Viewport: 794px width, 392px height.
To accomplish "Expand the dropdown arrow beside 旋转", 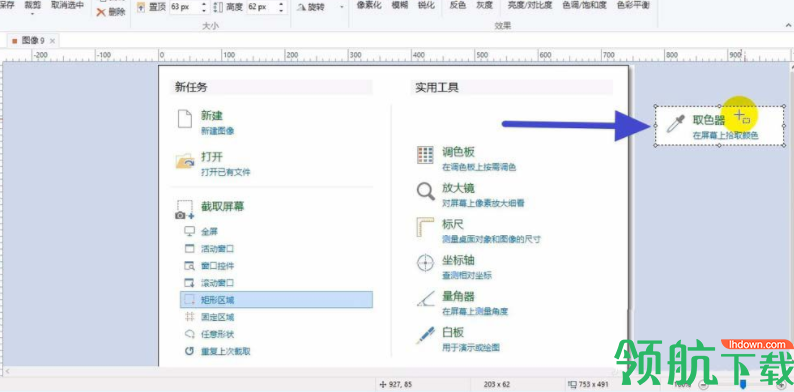I will click(341, 8).
